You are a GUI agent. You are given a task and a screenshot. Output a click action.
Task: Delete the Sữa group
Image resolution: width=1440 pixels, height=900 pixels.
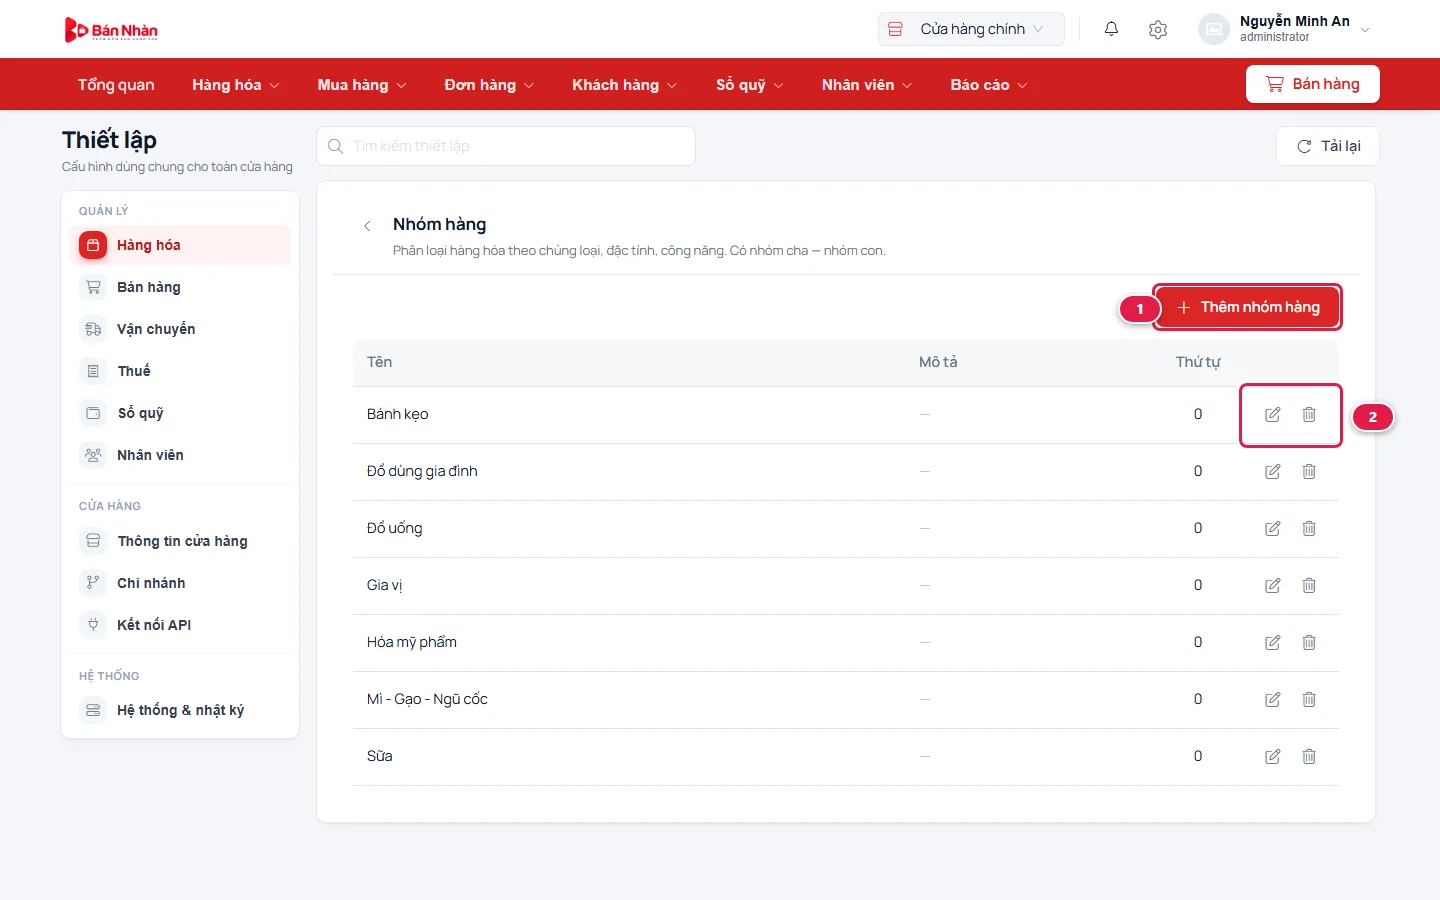pyautogui.click(x=1309, y=757)
